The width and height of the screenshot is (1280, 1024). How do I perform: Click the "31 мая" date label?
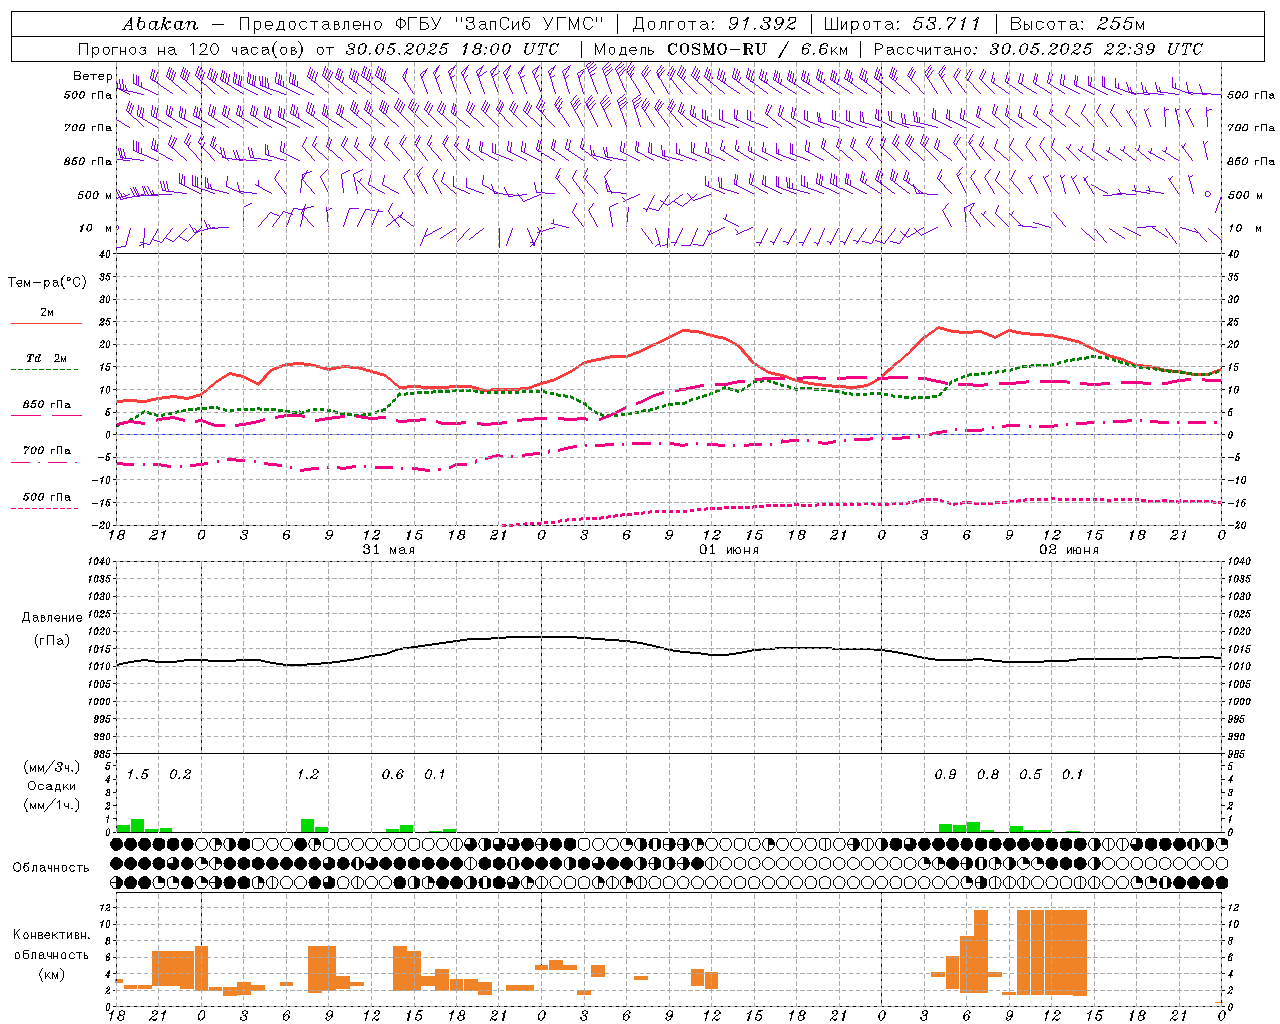click(x=388, y=550)
